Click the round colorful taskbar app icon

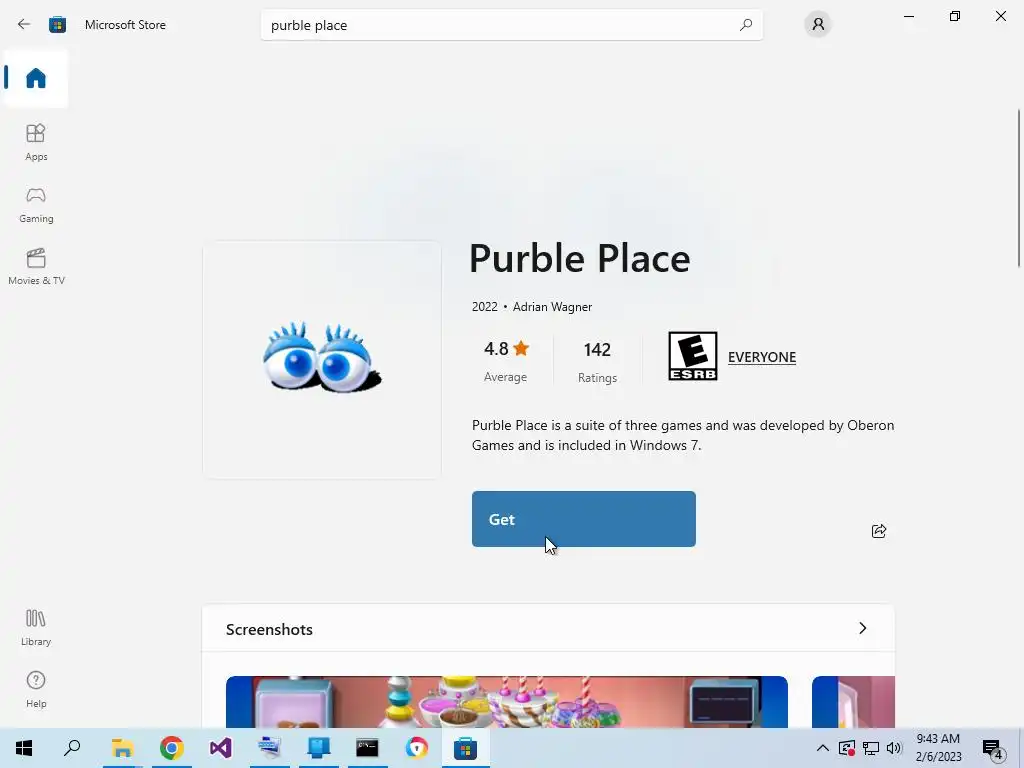point(417,748)
